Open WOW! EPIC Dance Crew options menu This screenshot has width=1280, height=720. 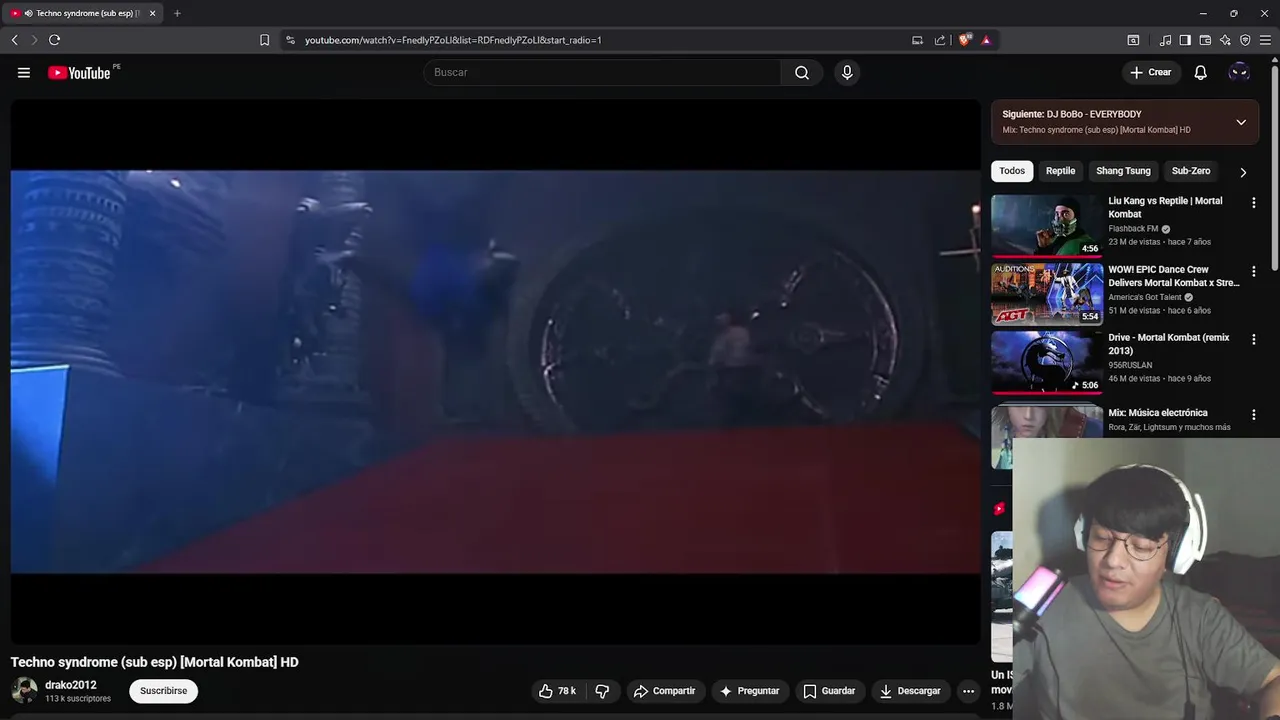tap(1253, 272)
